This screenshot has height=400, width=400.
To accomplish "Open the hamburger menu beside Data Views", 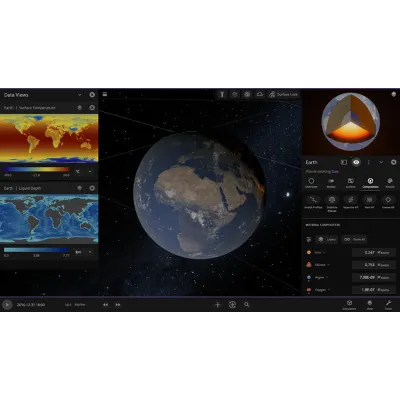I will (x=105, y=94).
